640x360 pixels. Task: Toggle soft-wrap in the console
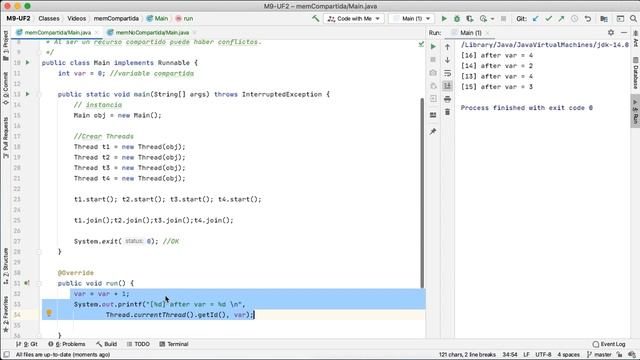[x=447, y=73]
